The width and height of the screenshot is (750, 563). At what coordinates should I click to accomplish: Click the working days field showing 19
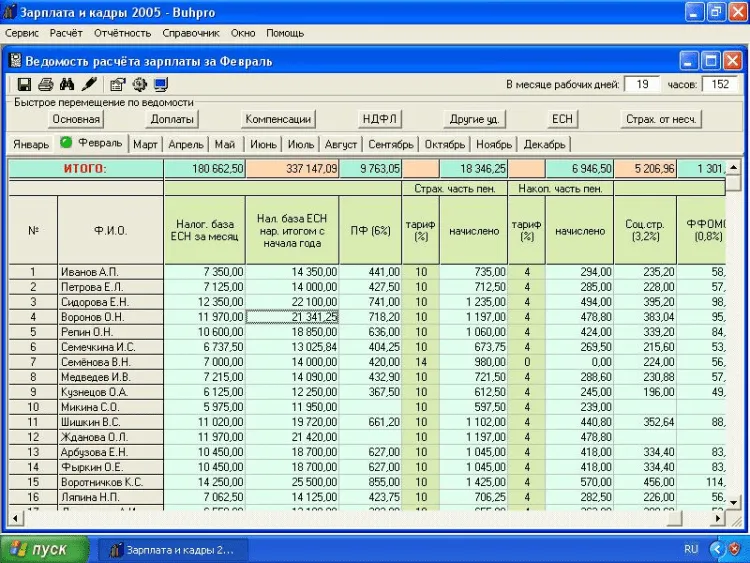point(643,85)
